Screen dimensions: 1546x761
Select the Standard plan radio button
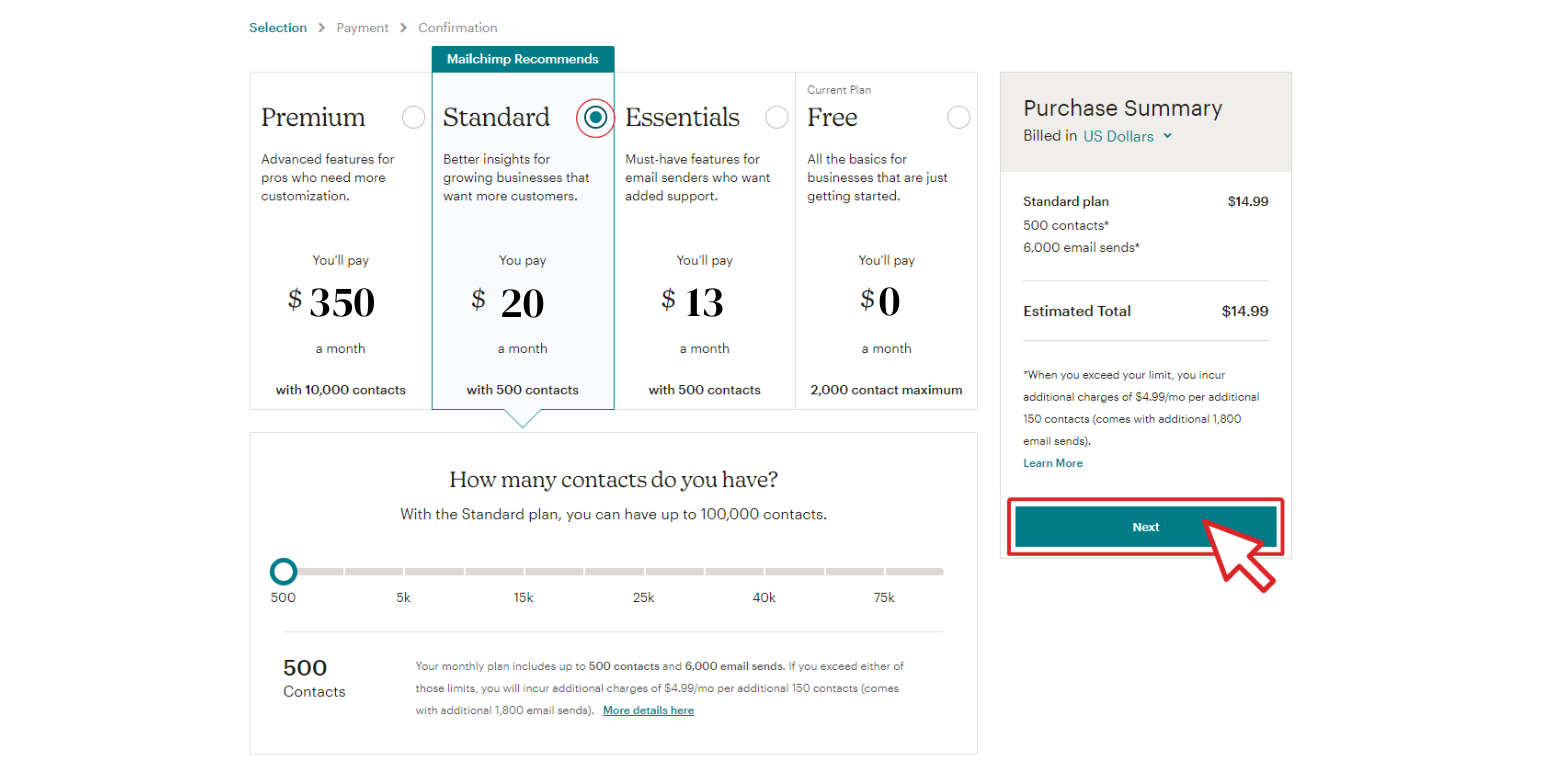pyautogui.click(x=596, y=118)
